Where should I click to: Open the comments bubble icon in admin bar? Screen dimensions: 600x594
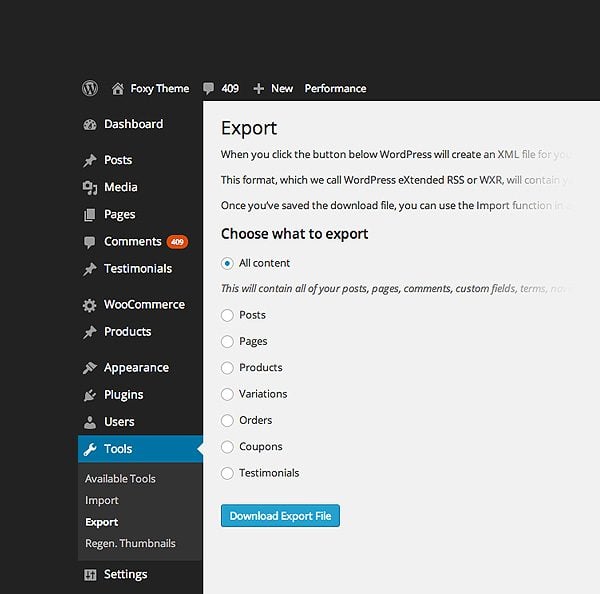click(x=209, y=89)
